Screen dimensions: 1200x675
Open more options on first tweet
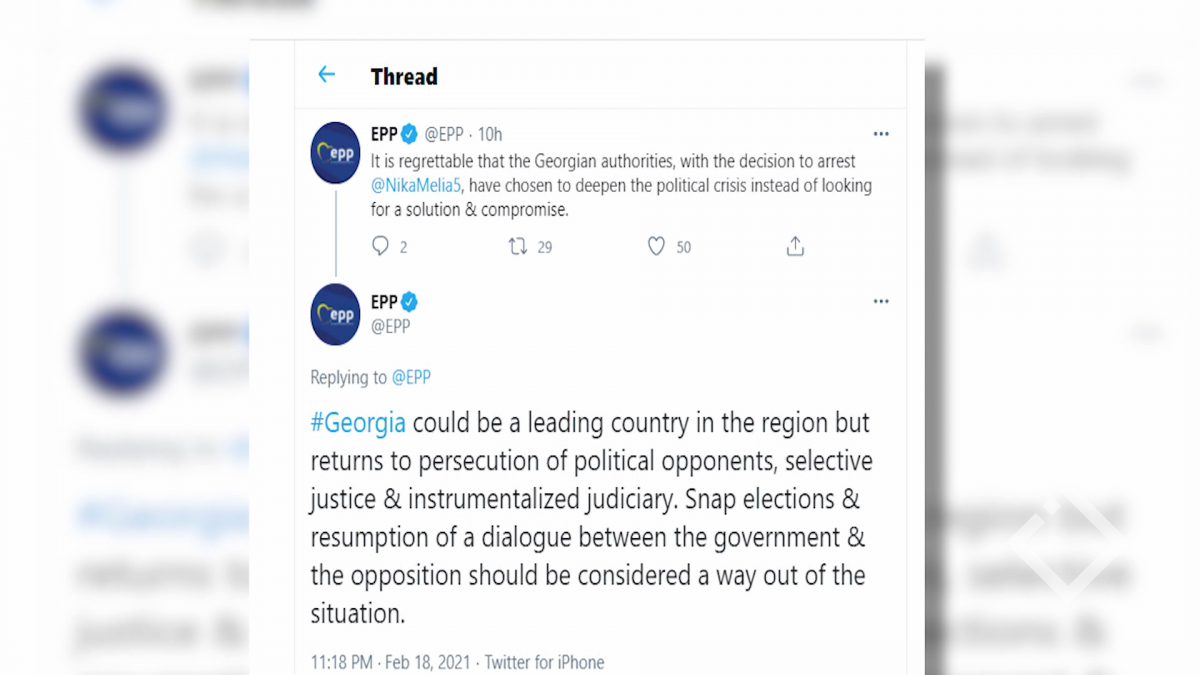pos(881,134)
